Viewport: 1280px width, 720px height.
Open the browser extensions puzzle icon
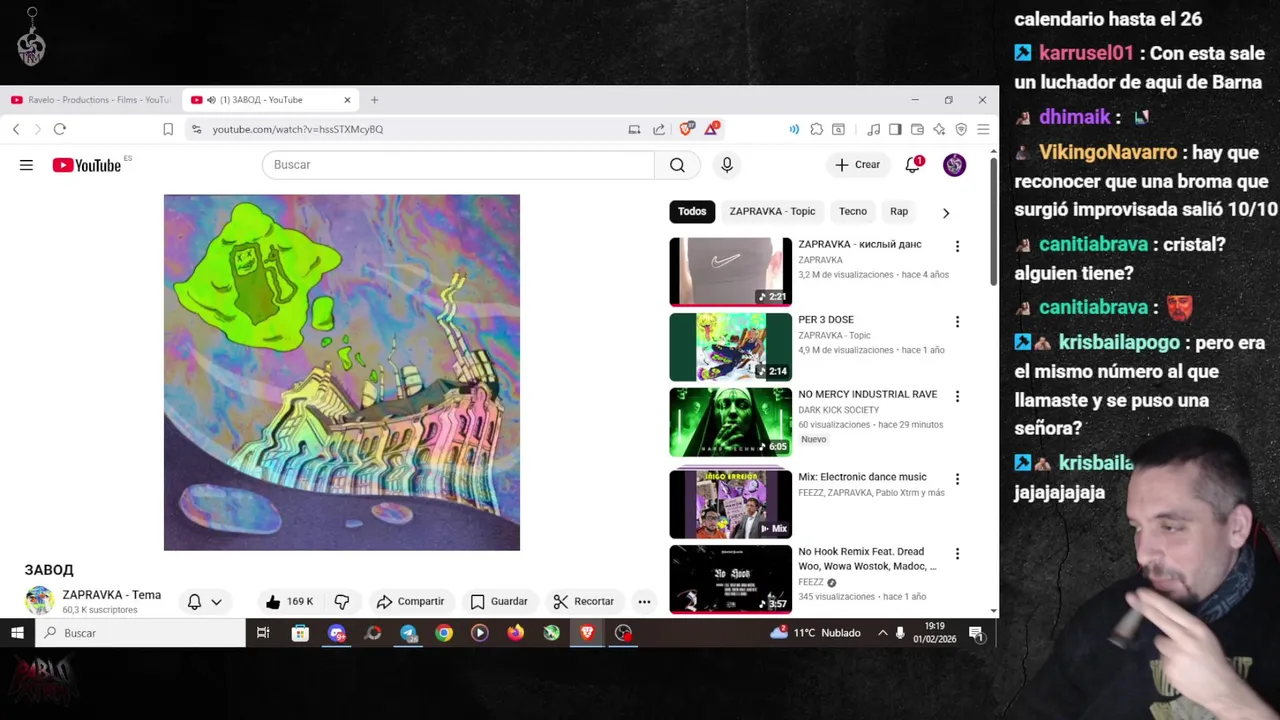click(817, 129)
